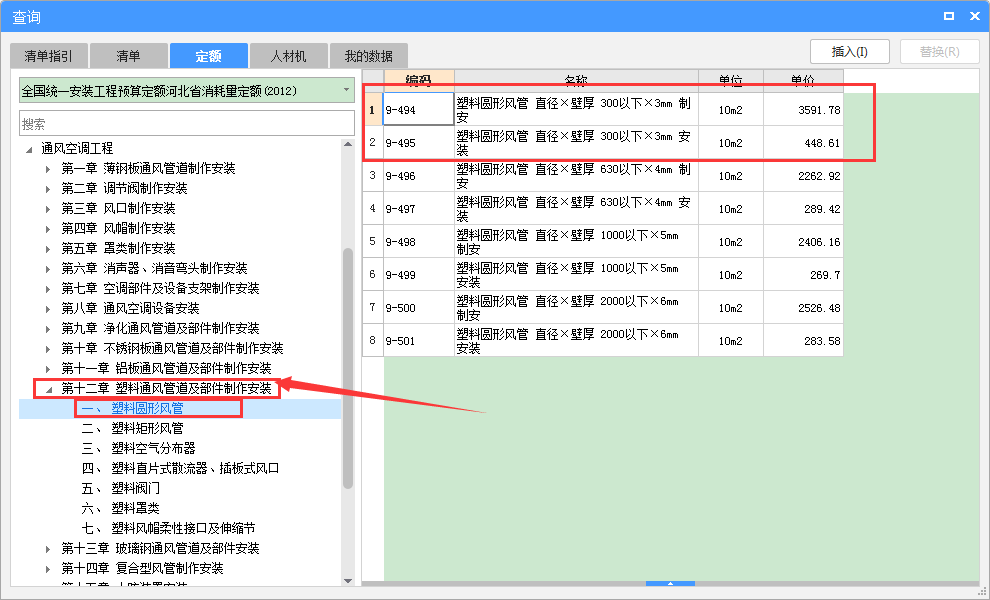Click name cell 2000以下×6mm 安装
Viewport: 990px width, 600px height.
[576, 340]
